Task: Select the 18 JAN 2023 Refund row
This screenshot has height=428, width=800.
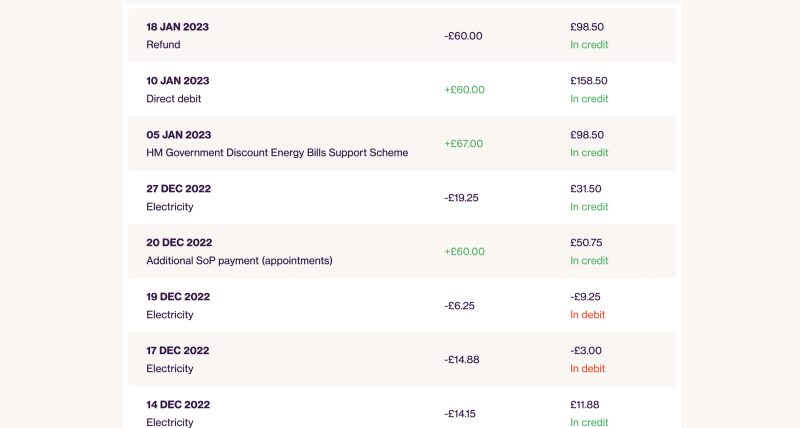Action: click(x=402, y=36)
